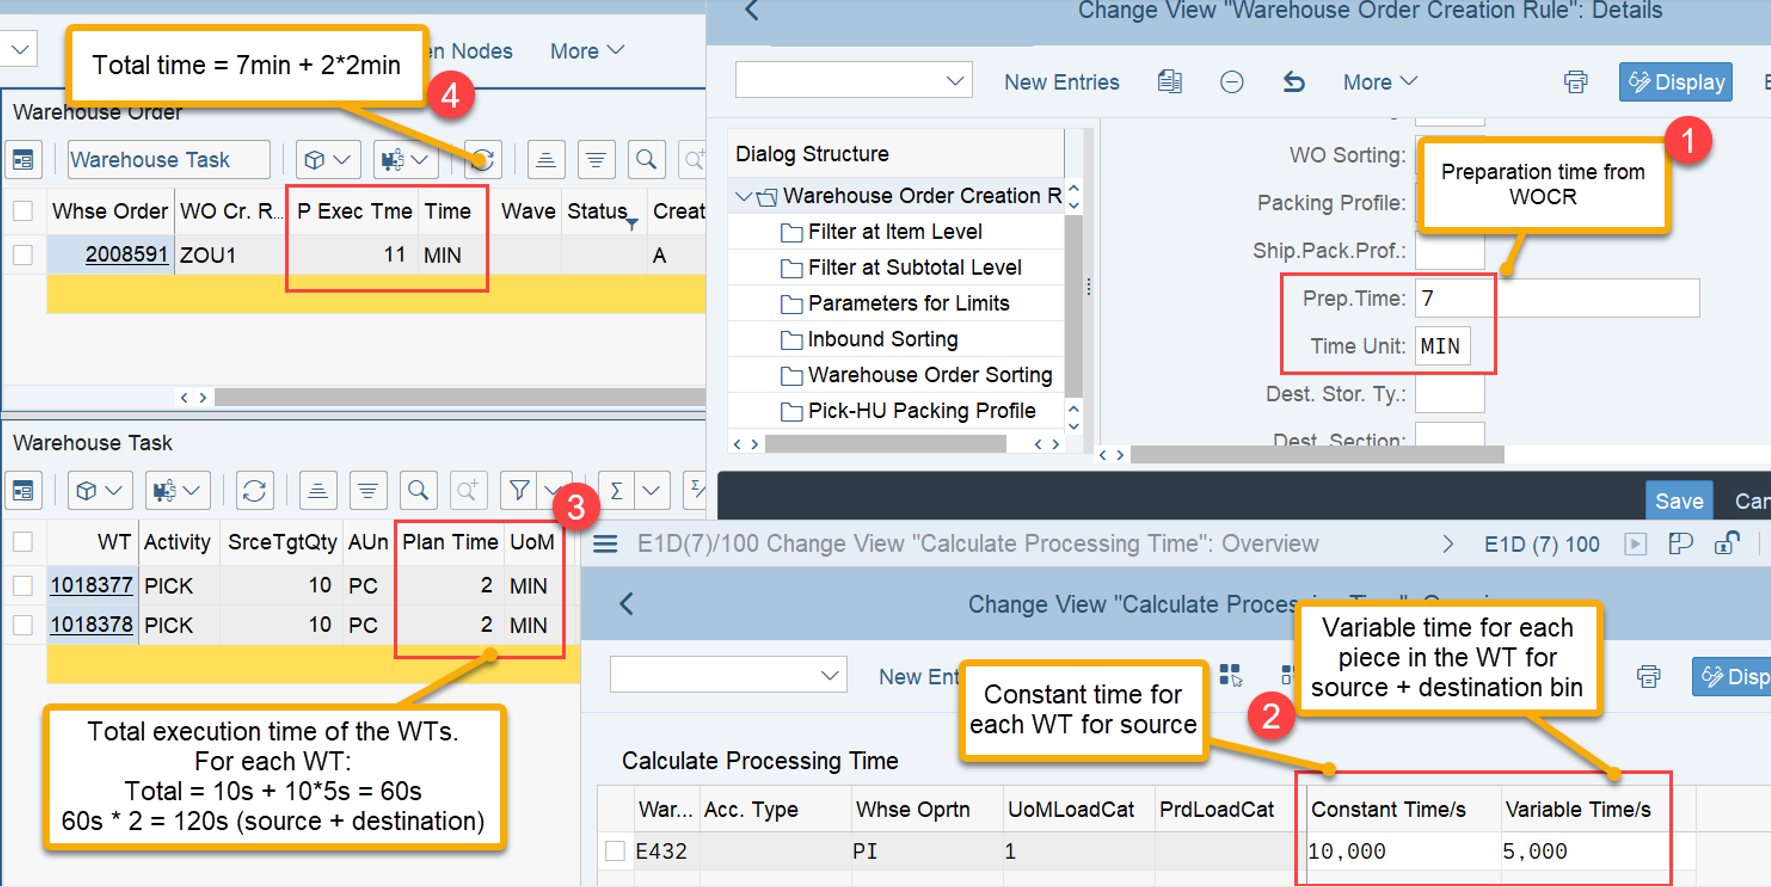Open the cube icon dropdown in Warehouse Task toolbar
Image resolution: width=1771 pixels, height=887 pixels.
(x=99, y=491)
